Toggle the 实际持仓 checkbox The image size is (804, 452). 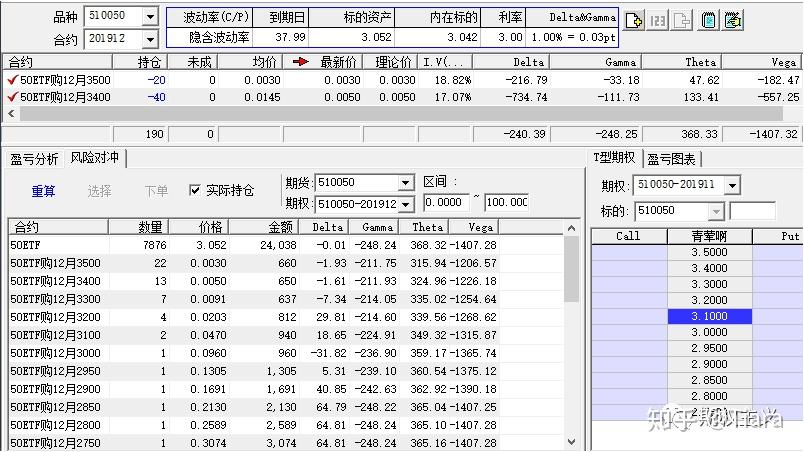tap(194, 191)
